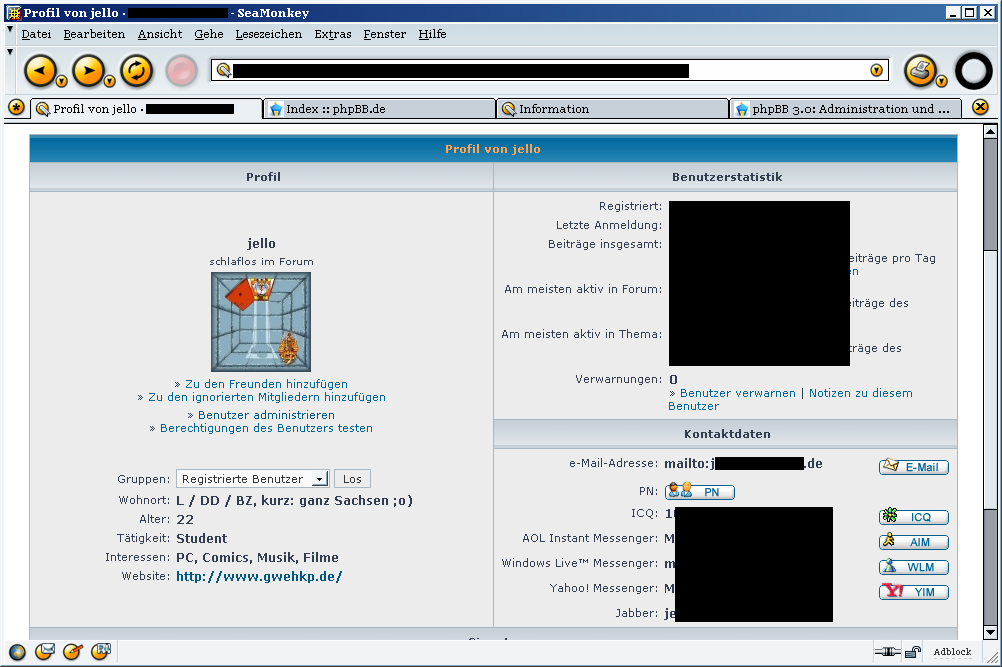Viewport: 1002px width, 667px height.
Task: Close the current tab with X button
Action: click(980, 107)
